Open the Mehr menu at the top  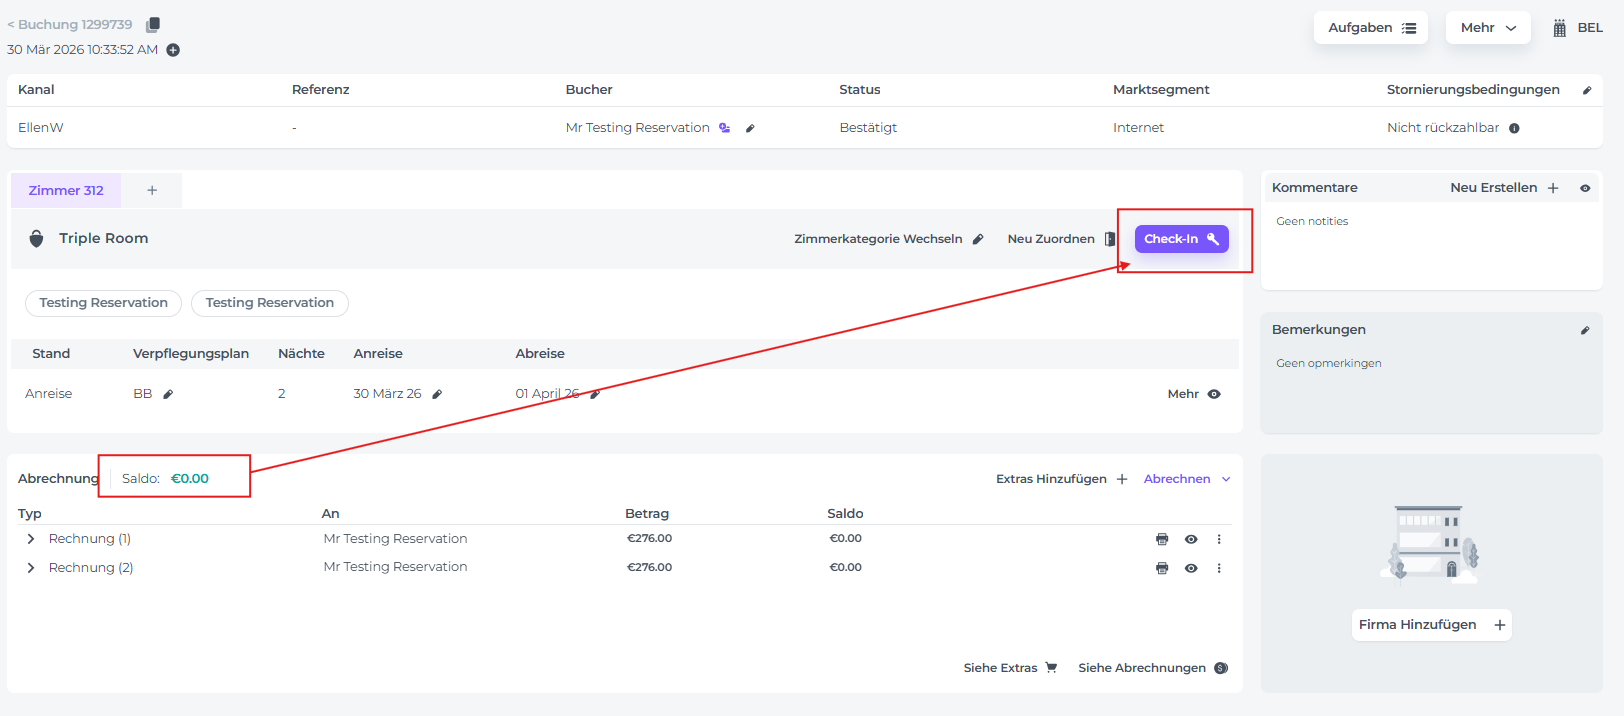(1487, 28)
